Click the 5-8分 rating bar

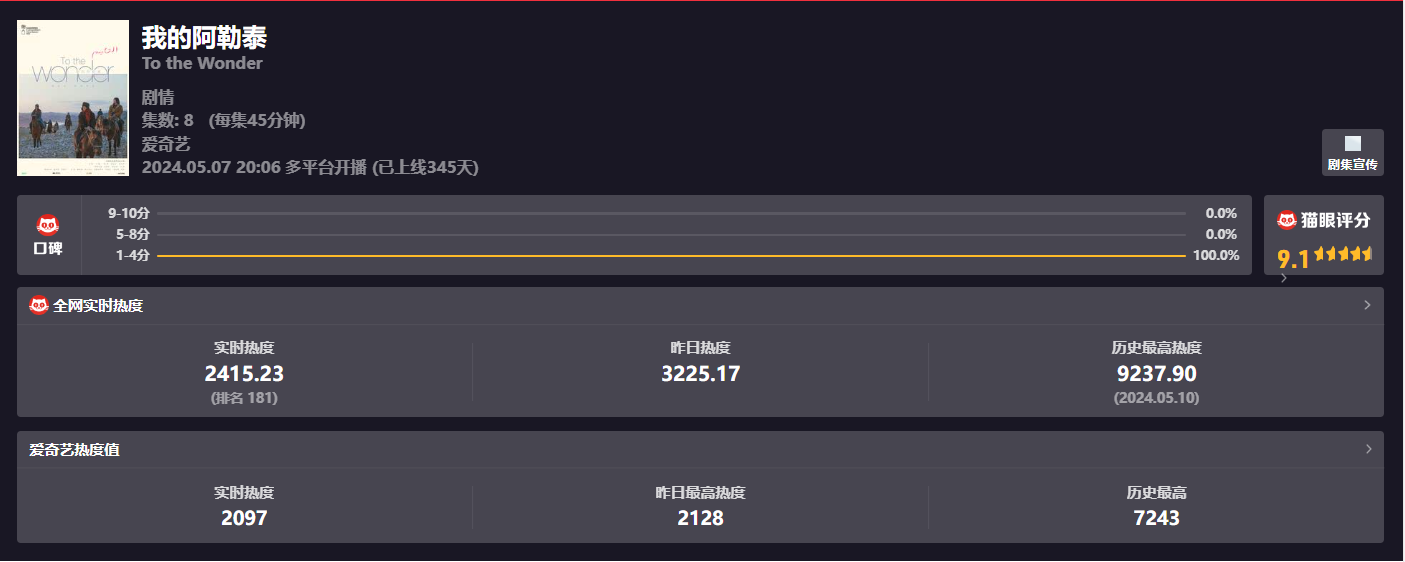[x=670, y=235]
